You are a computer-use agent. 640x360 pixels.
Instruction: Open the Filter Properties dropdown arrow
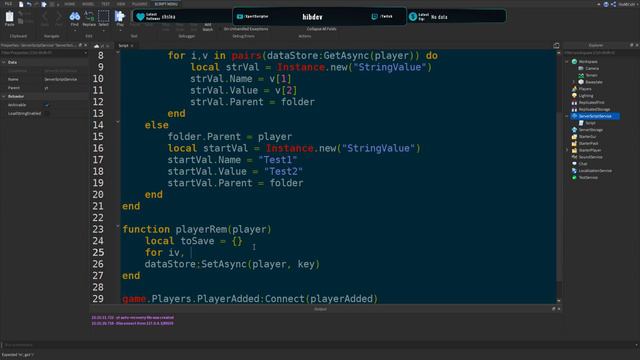point(85,53)
